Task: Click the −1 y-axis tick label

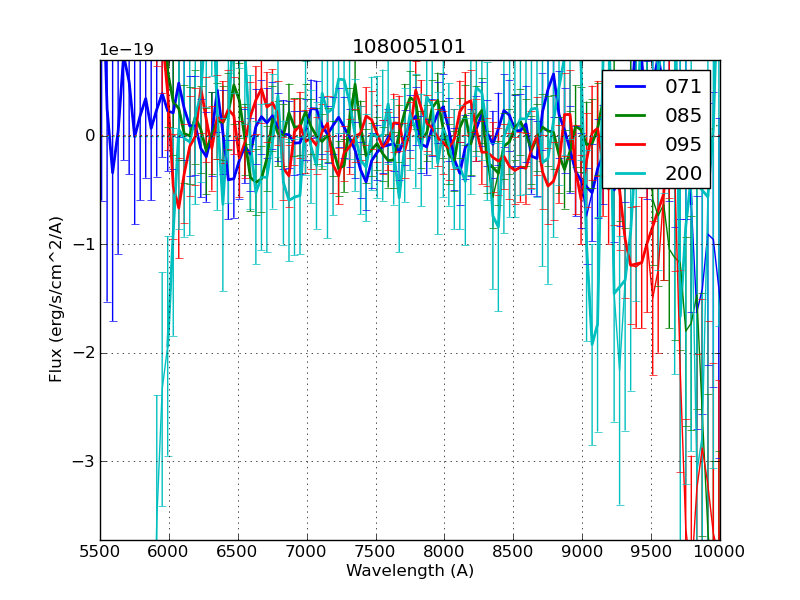Action: coord(84,244)
